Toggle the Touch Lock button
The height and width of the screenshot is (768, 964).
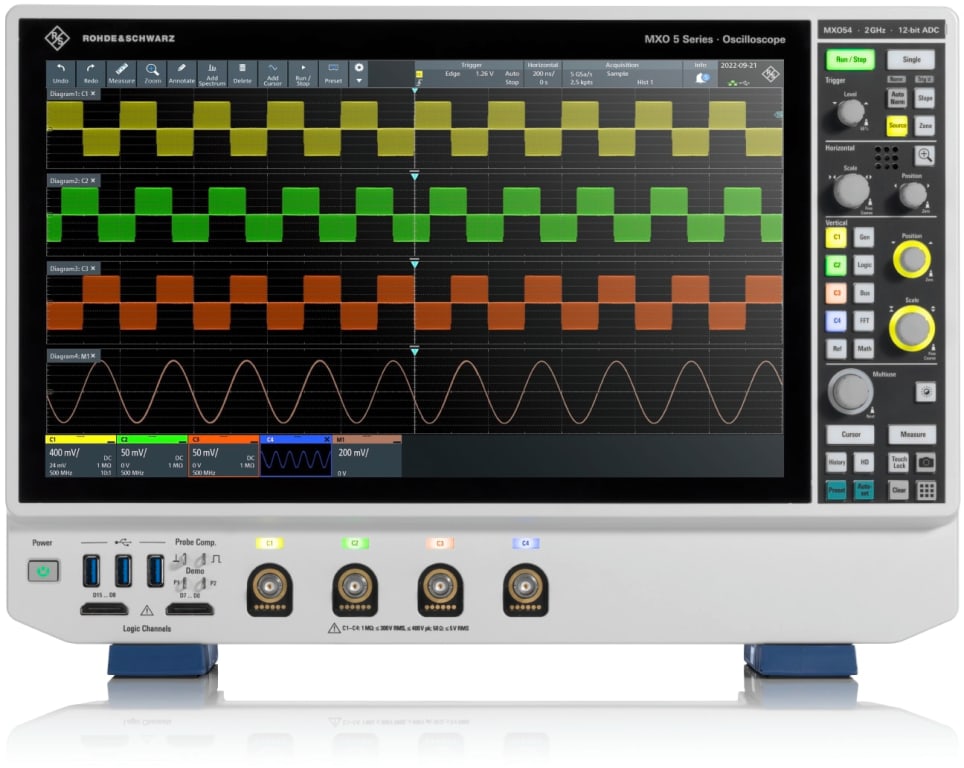click(899, 462)
